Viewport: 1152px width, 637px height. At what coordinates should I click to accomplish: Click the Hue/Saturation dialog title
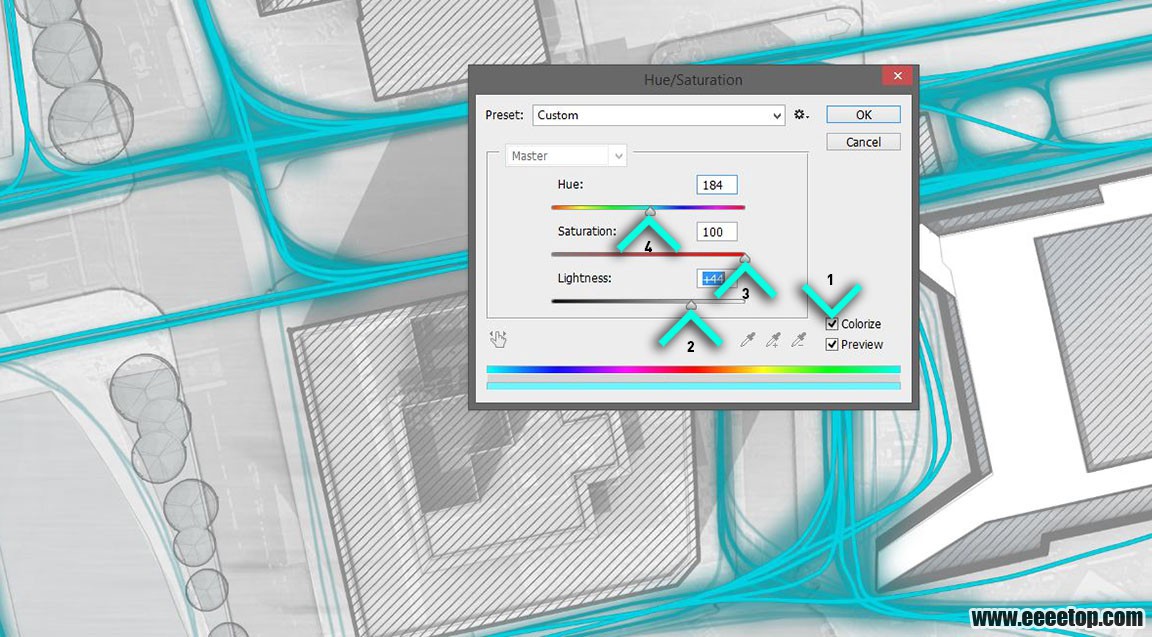click(694, 80)
